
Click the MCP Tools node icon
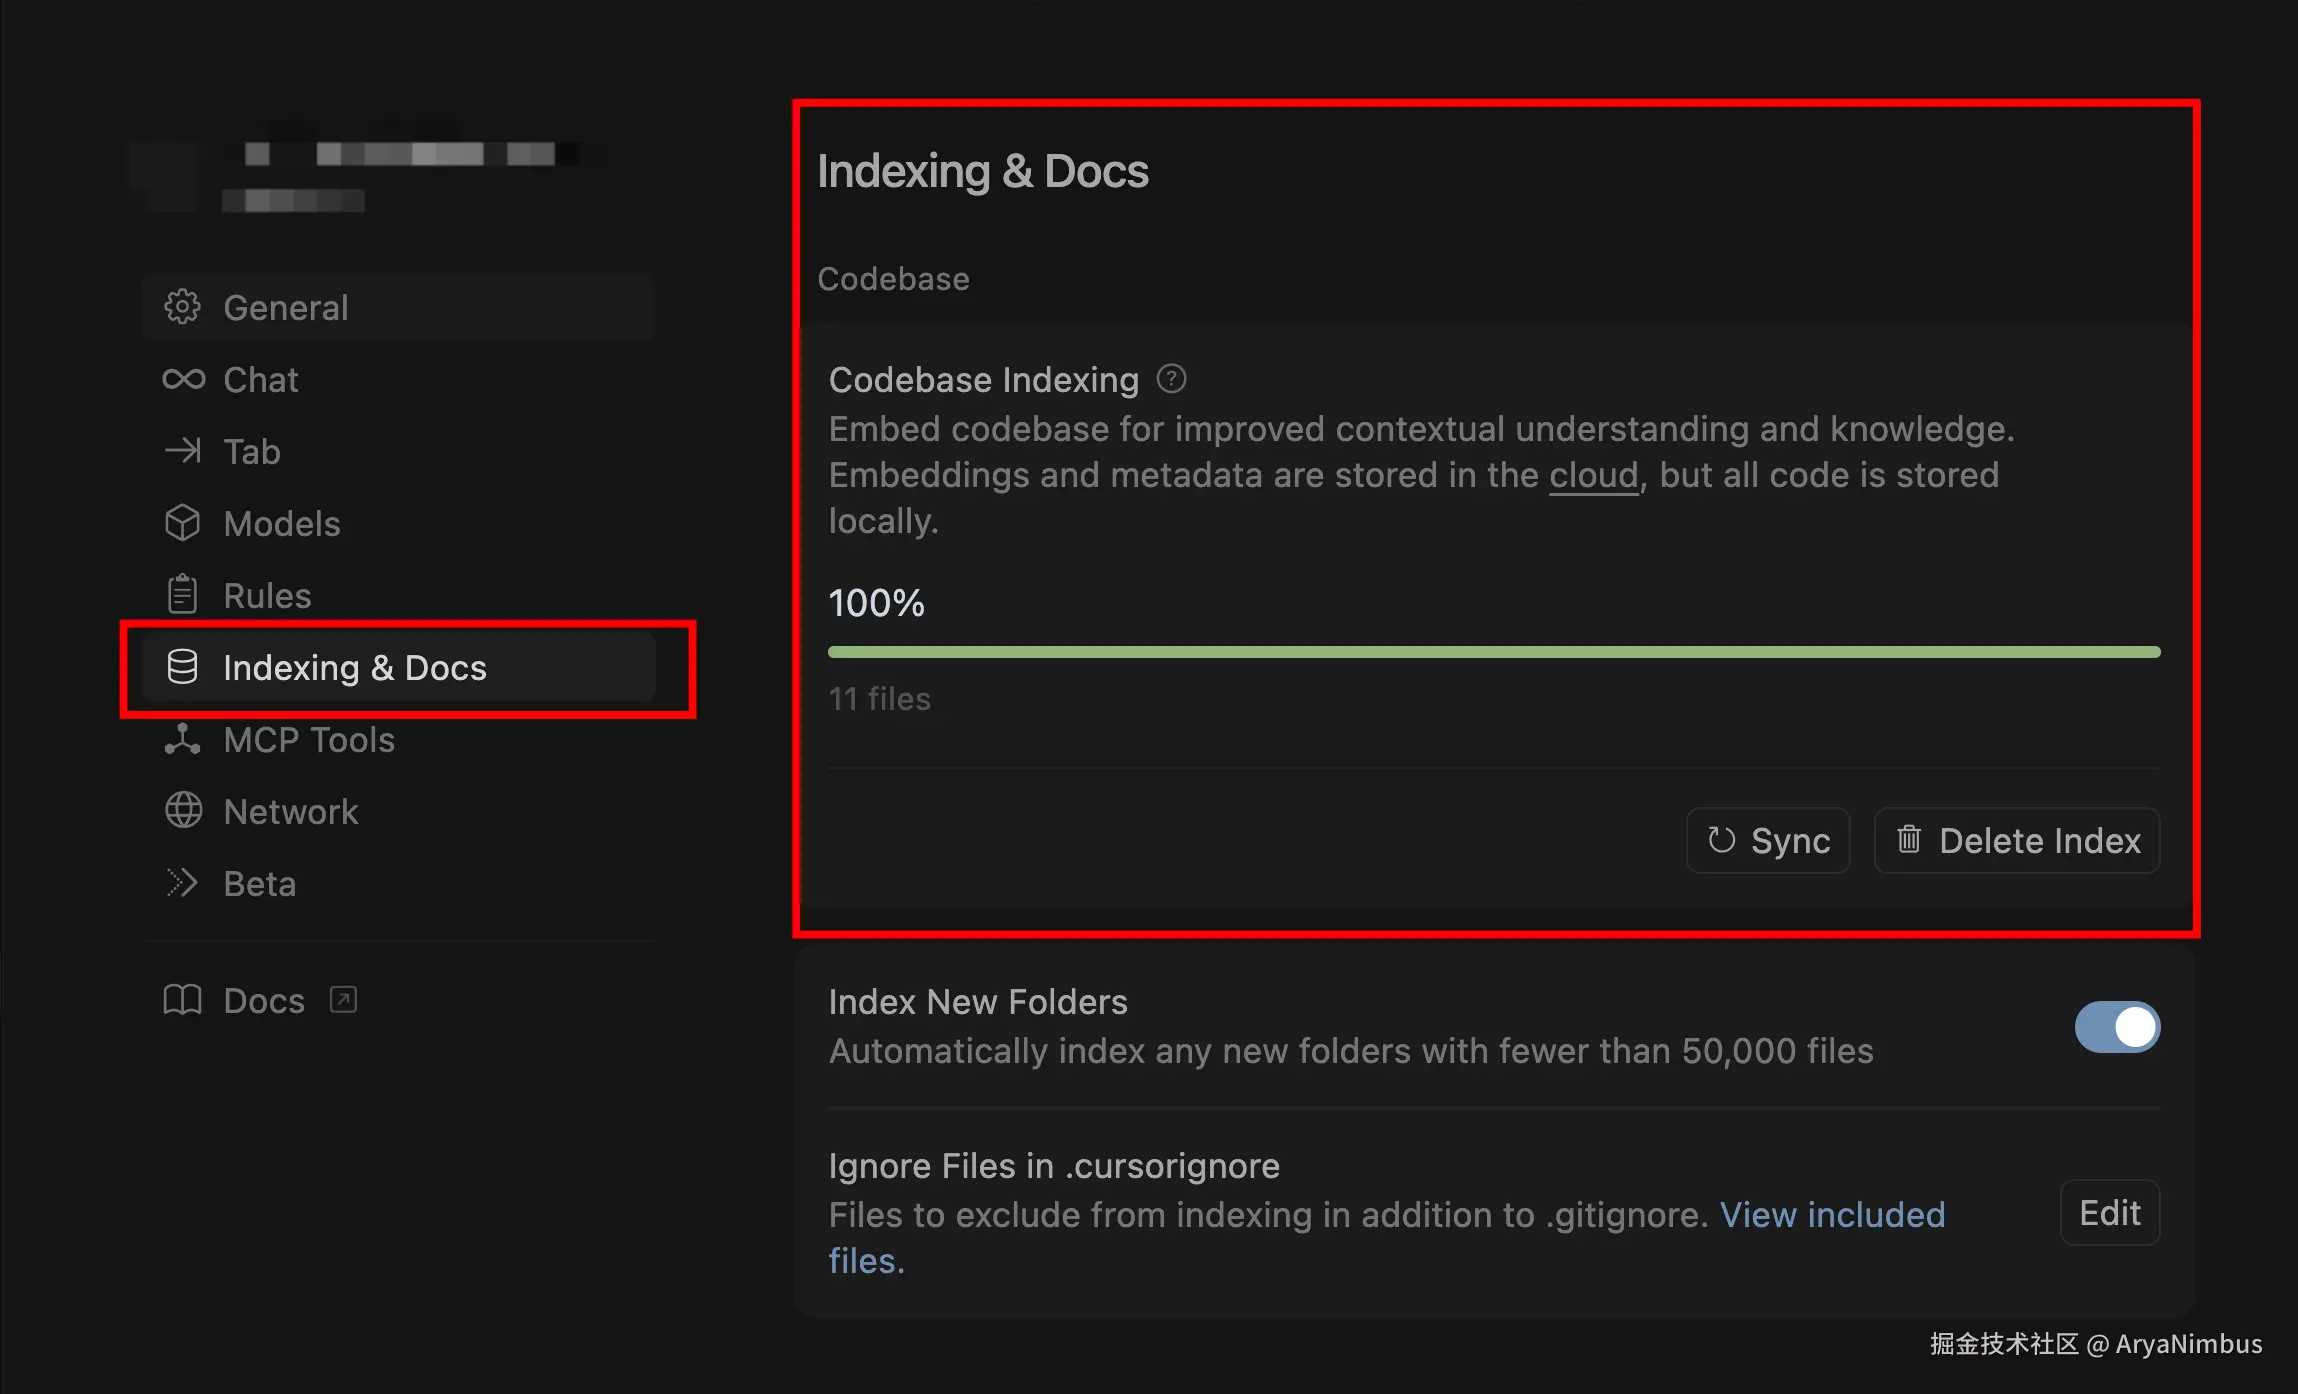pos(182,739)
